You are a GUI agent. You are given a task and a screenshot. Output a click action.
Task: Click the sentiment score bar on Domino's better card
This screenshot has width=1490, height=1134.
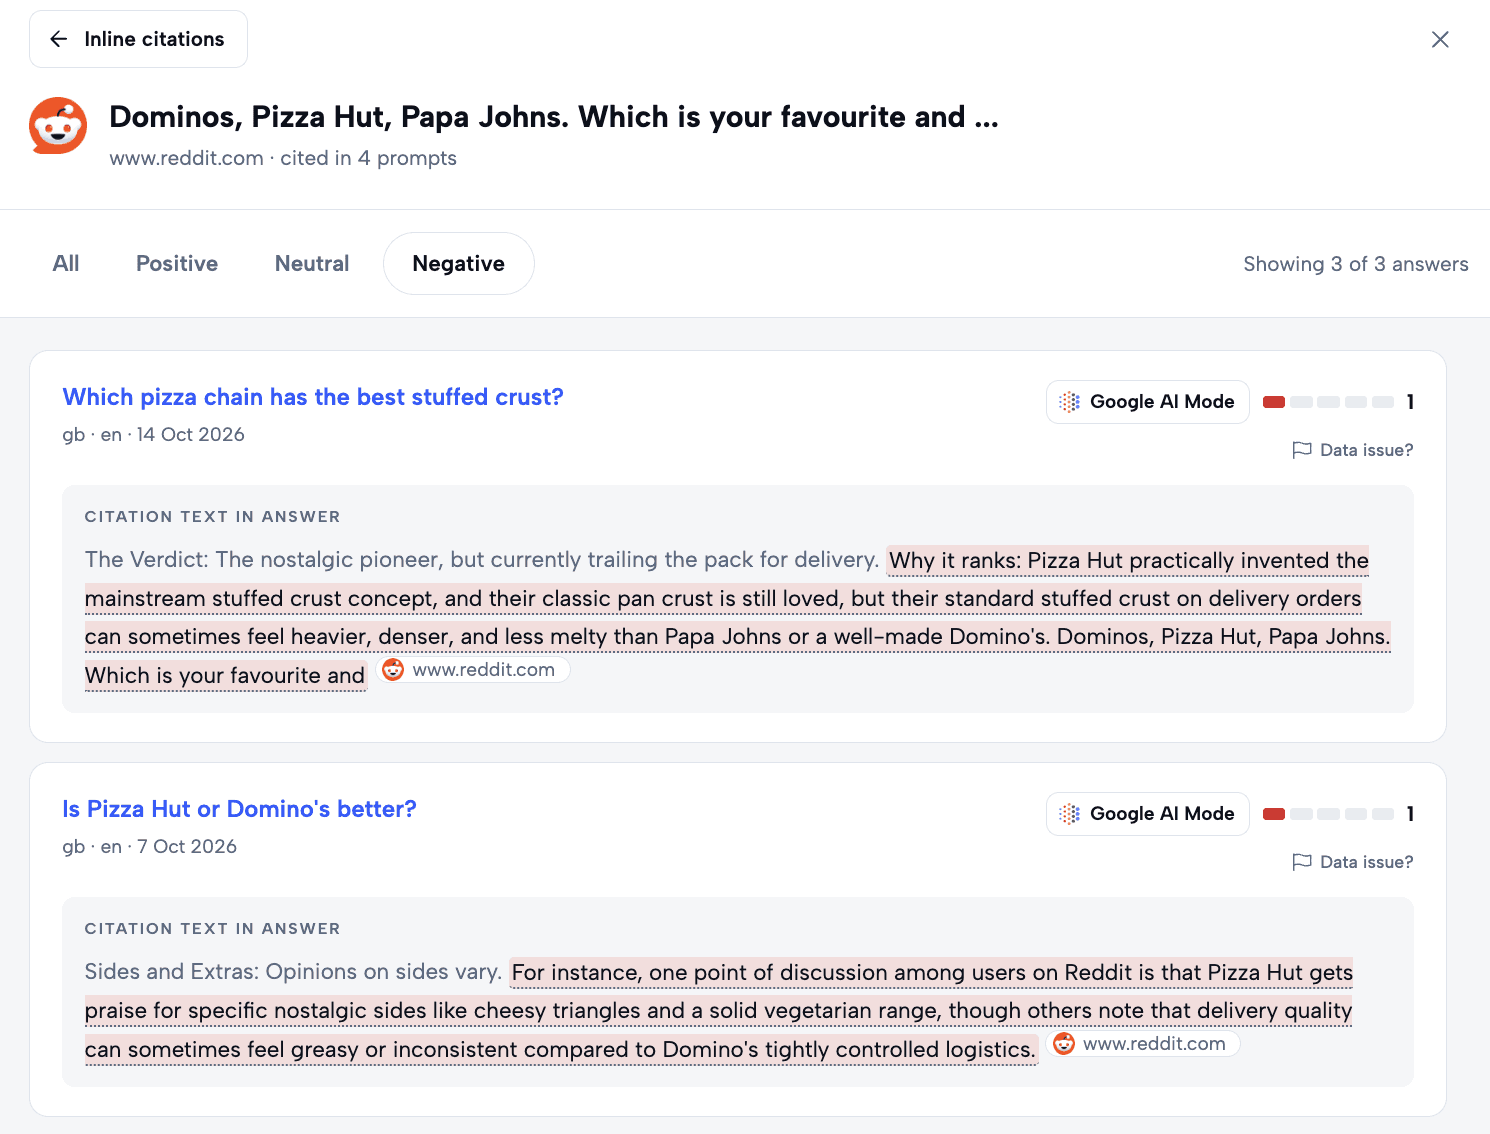(1328, 814)
